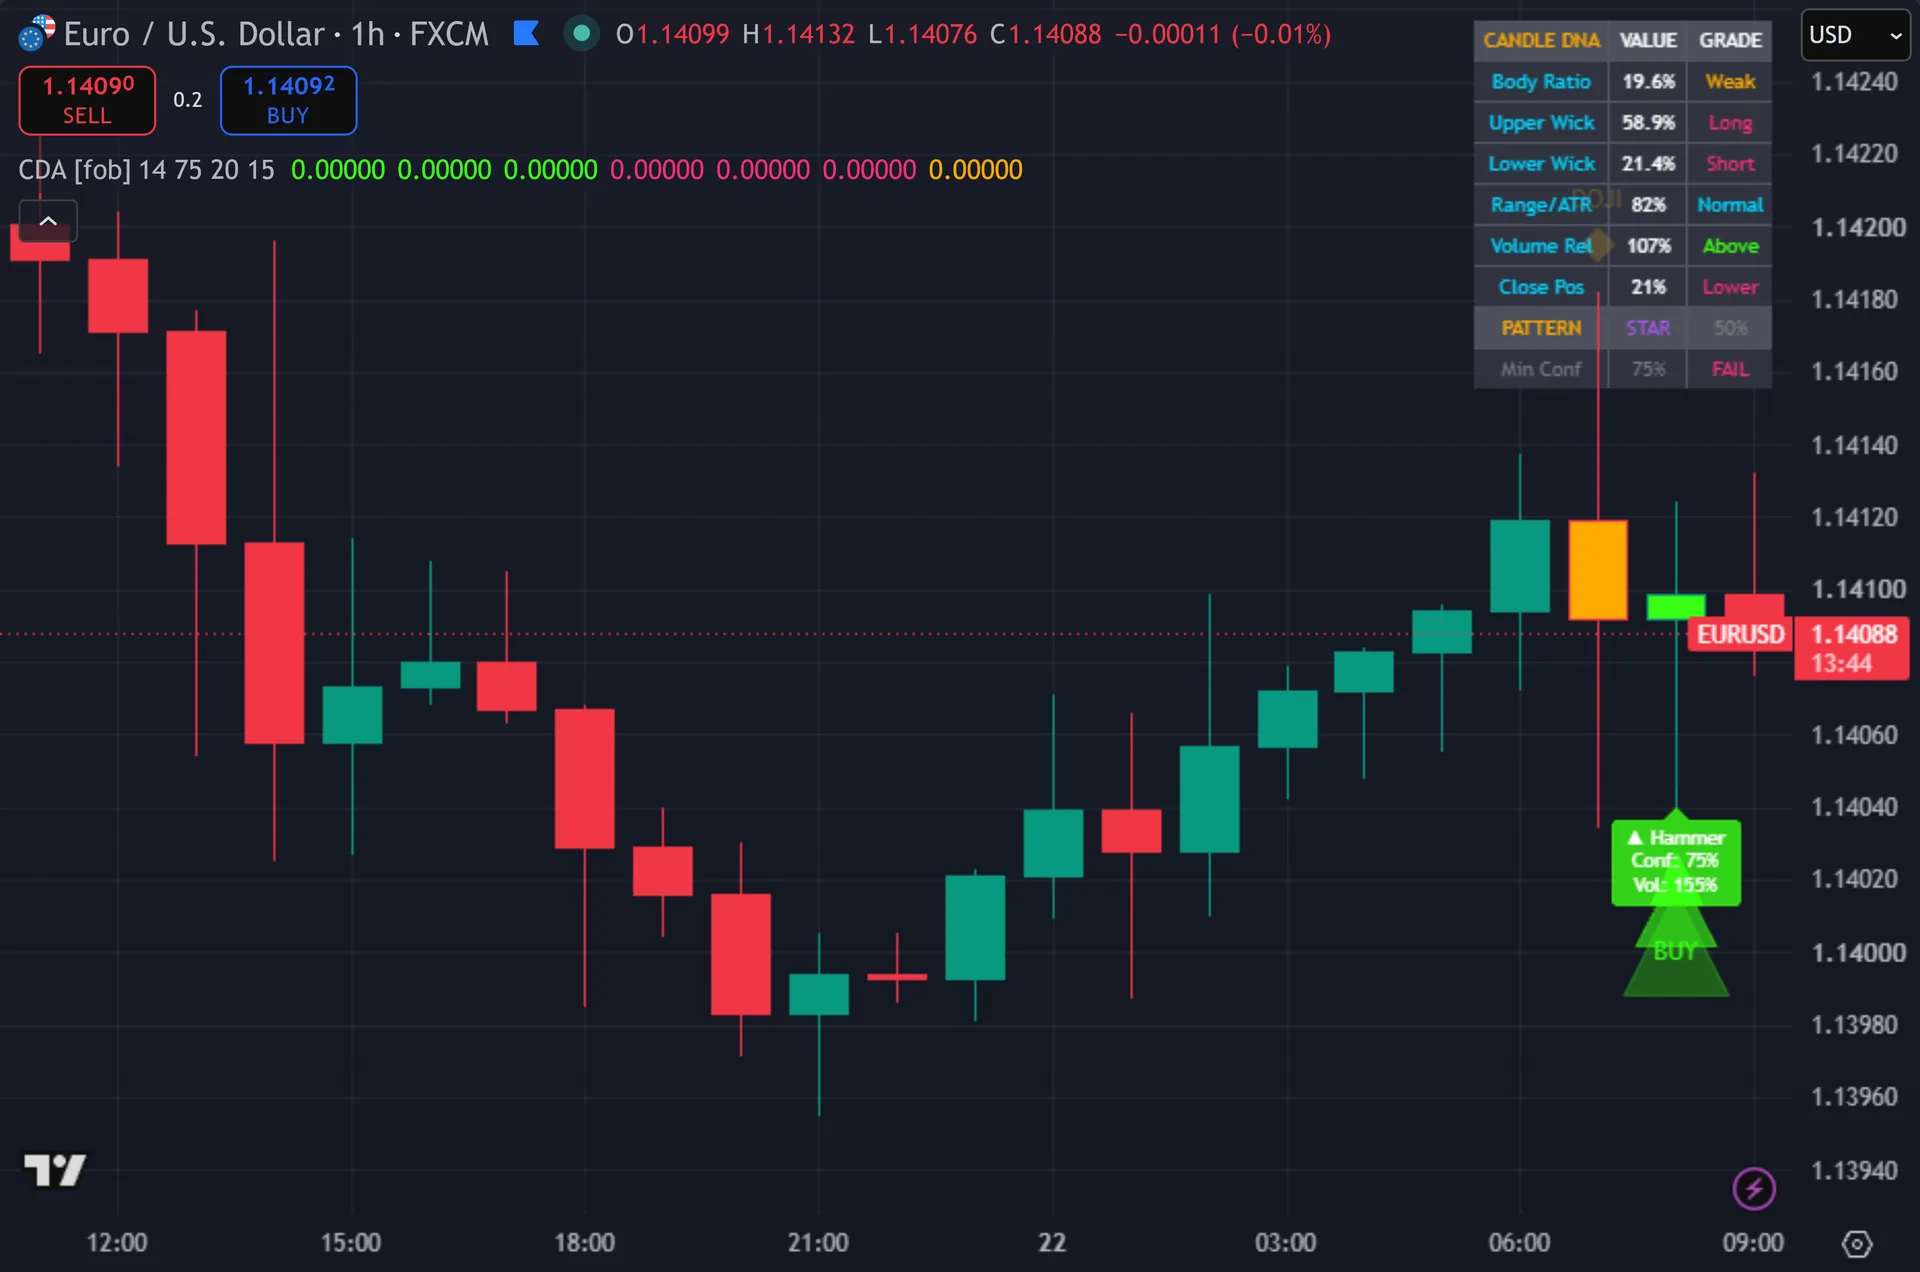This screenshot has width=1920, height=1272.
Task: Click the 1.14092 BUY button
Action: [x=288, y=100]
